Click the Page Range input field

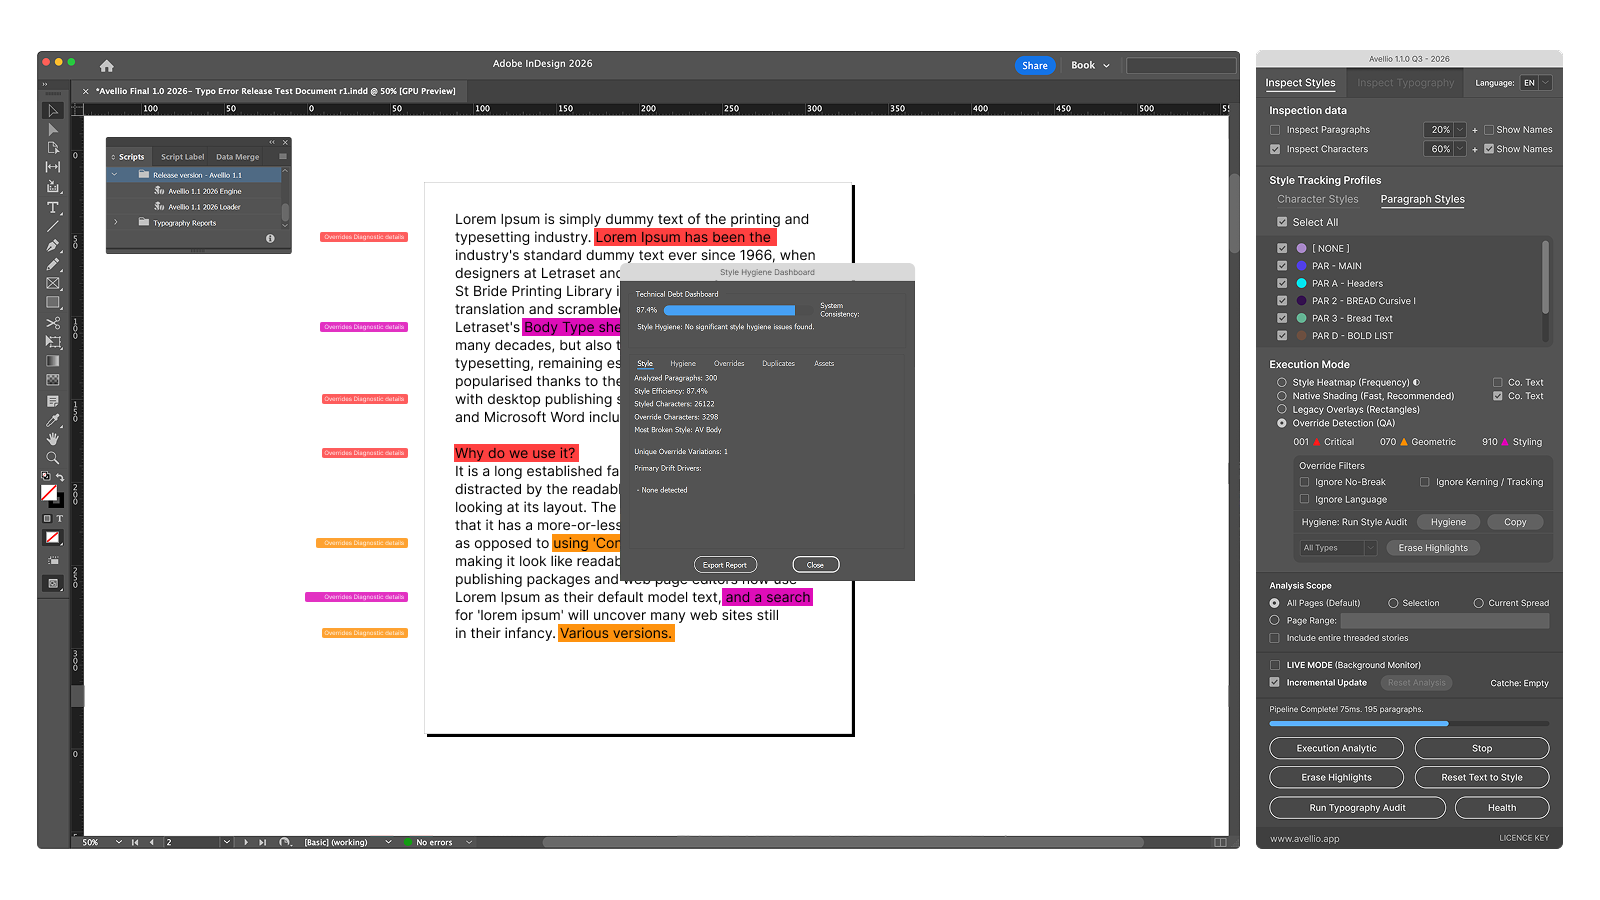point(1444,621)
